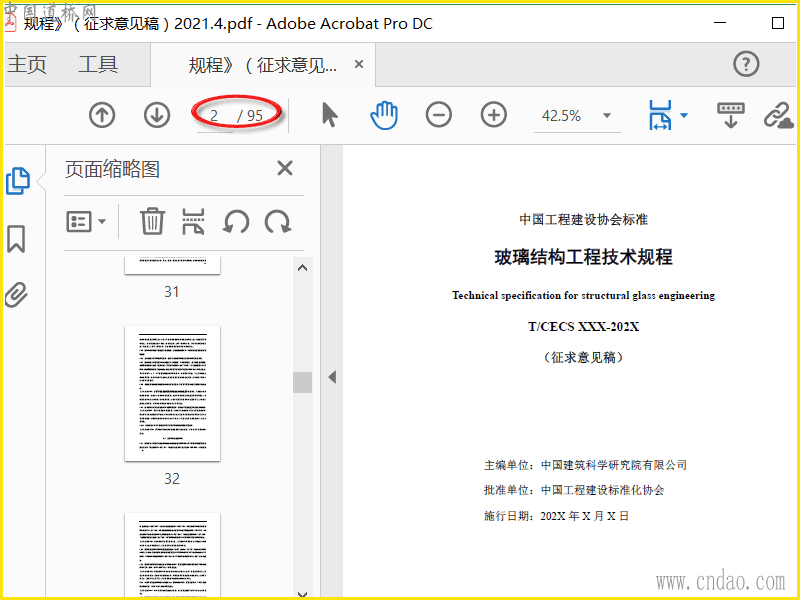Click the 施行日期 line
The height and width of the screenshot is (600, 800).
(x=556, y=516)
